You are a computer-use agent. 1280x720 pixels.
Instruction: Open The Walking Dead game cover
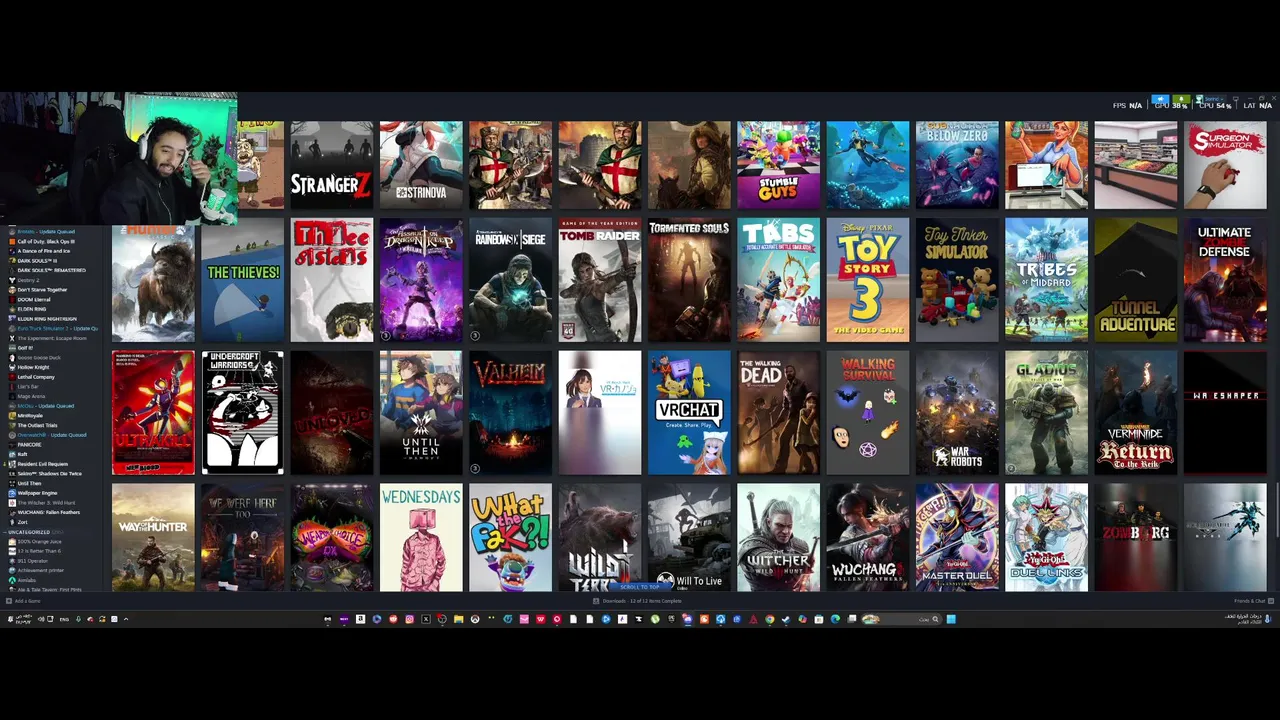pos(778,412)
